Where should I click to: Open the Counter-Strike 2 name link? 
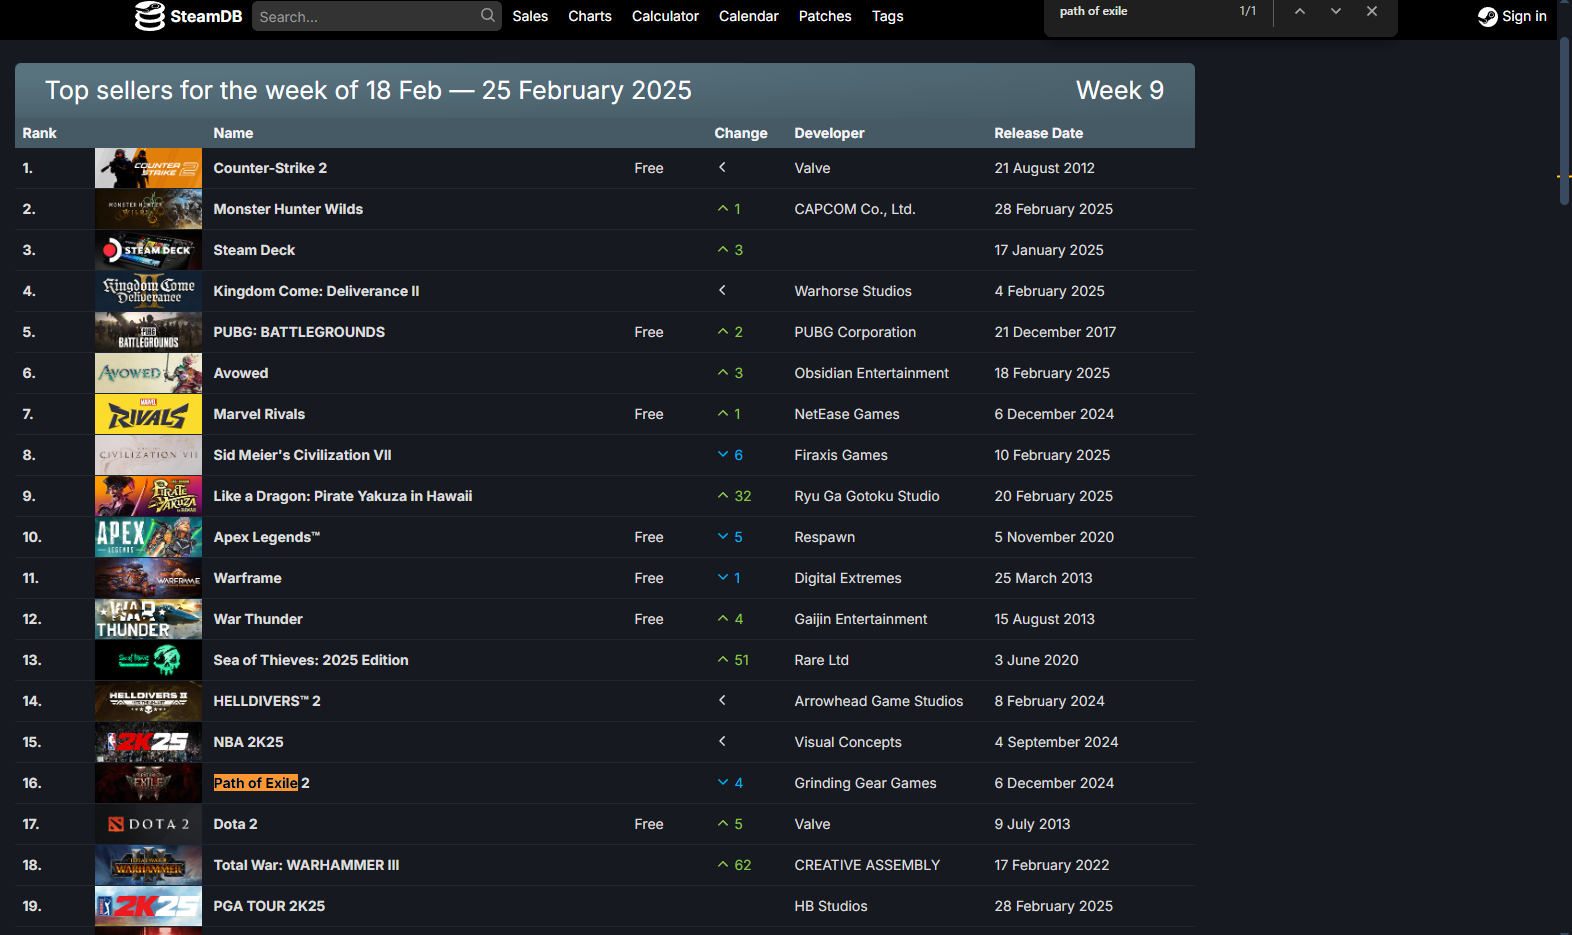click(x=270, y=168)
